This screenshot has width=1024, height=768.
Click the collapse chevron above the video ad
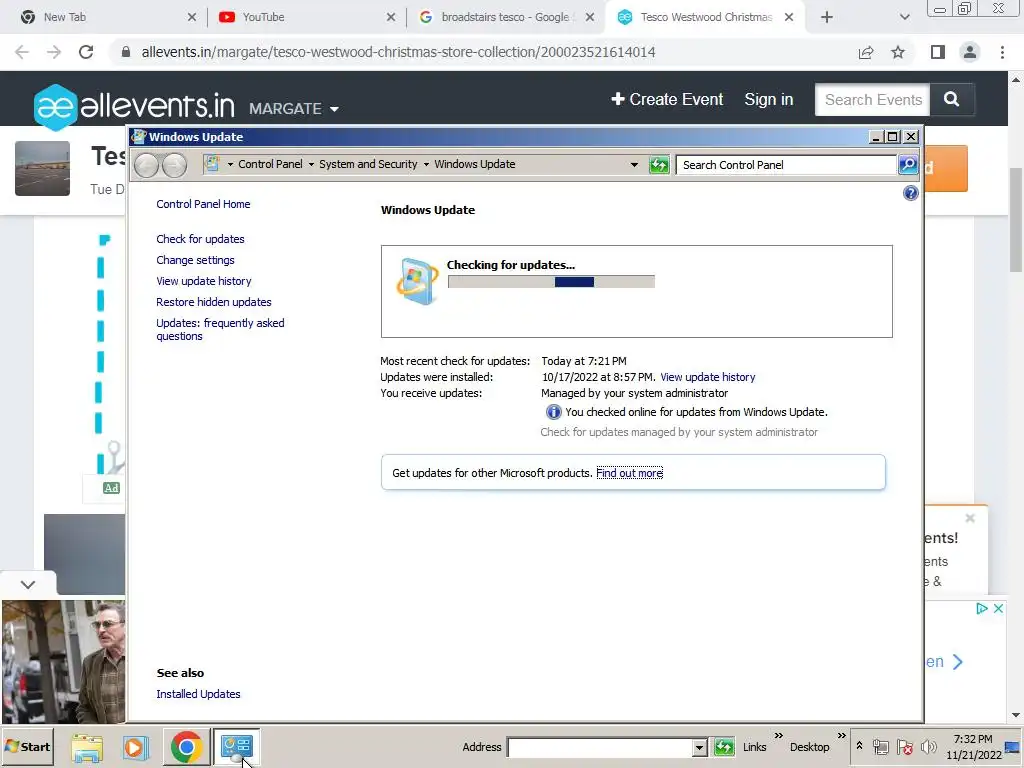tap(28, 584)
